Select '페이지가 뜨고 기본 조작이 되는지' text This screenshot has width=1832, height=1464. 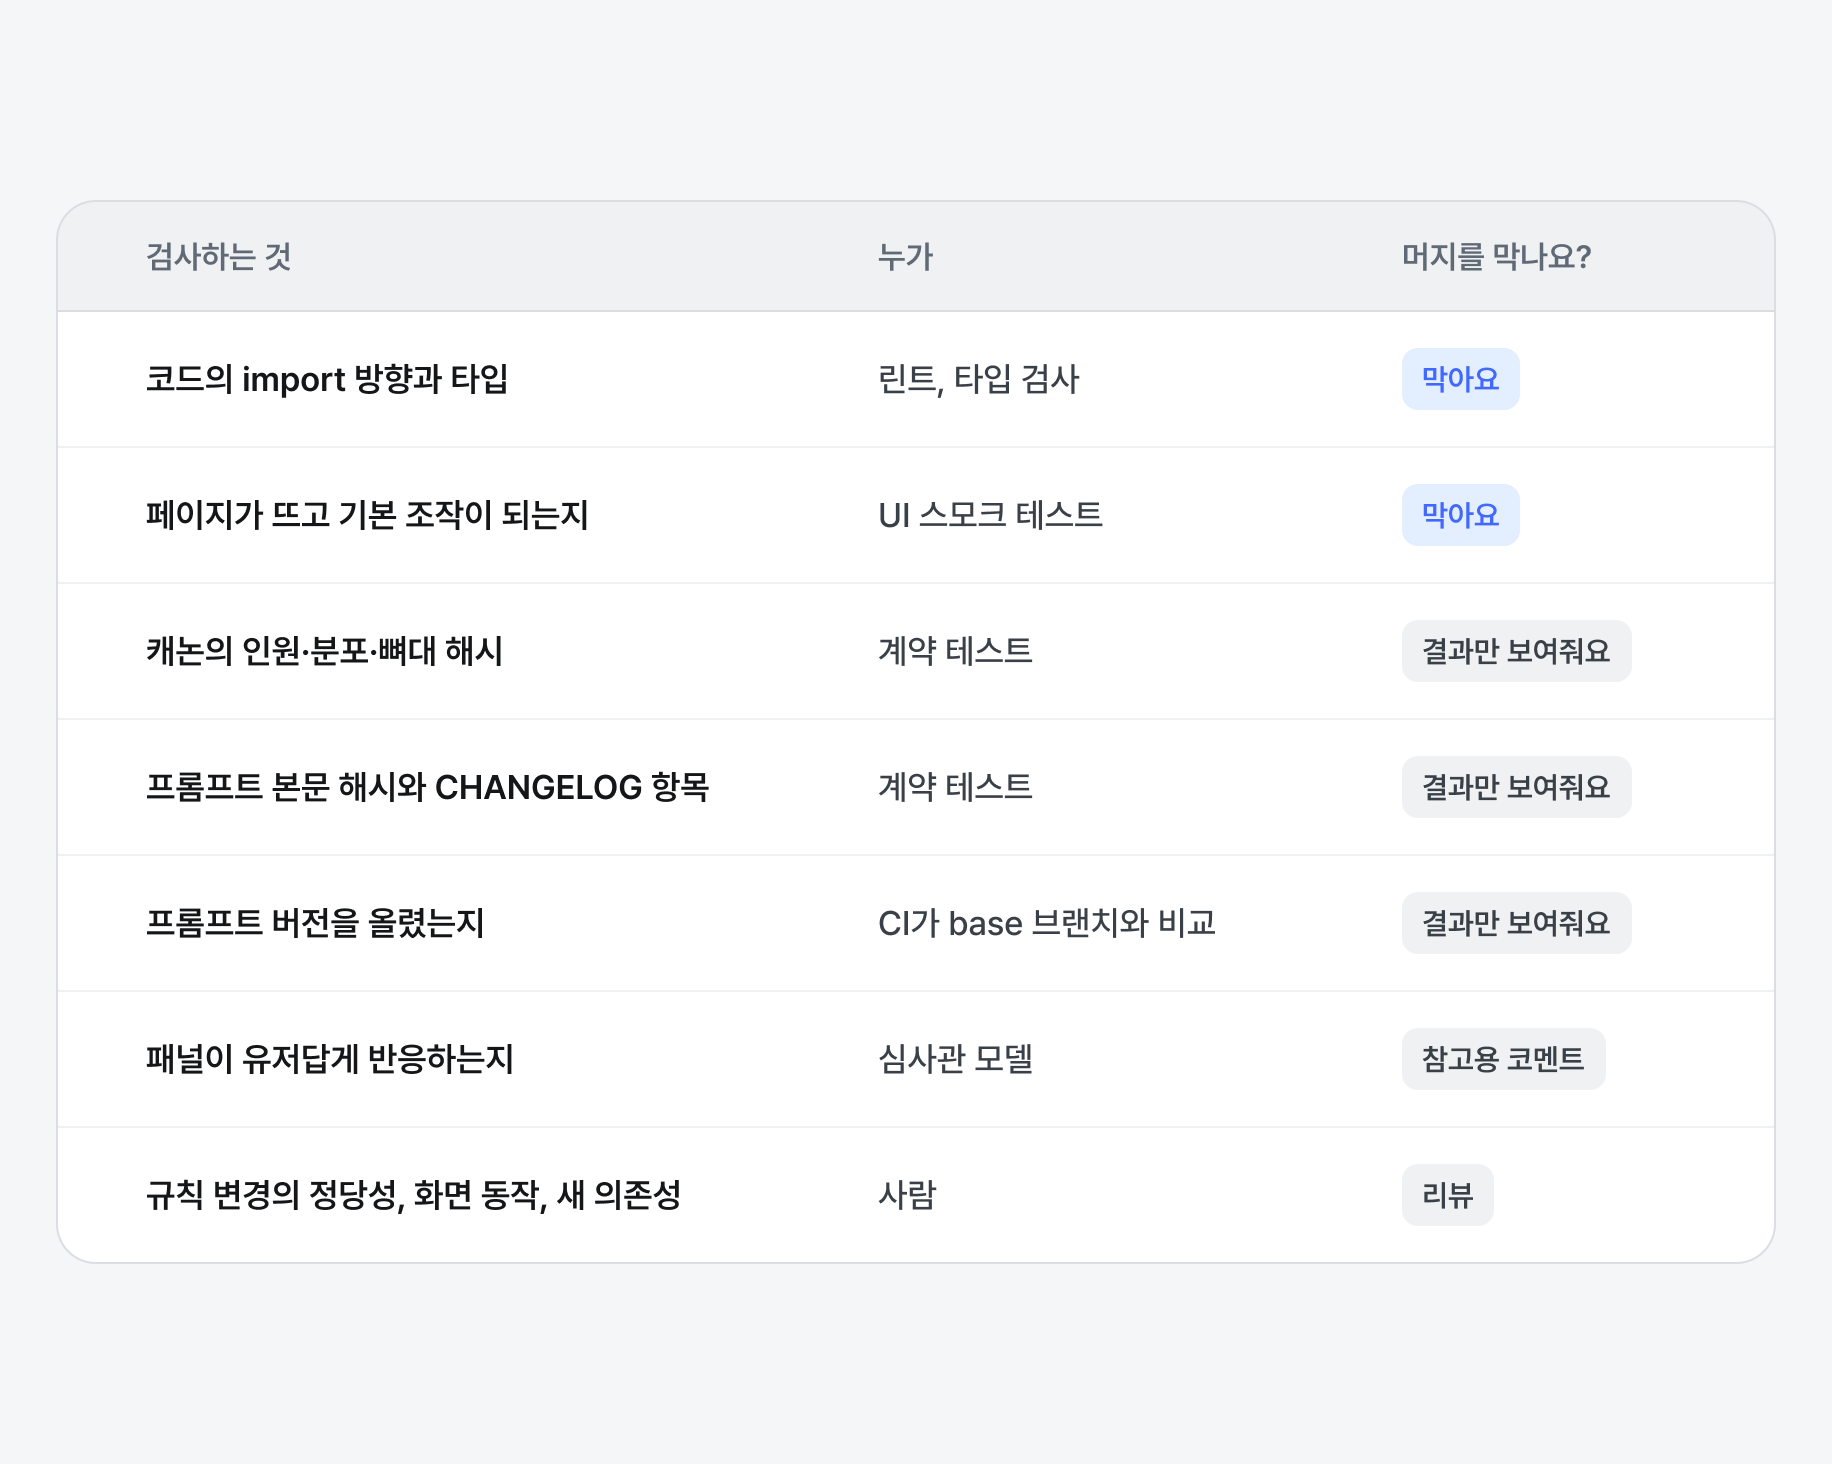tap(367, 515)
